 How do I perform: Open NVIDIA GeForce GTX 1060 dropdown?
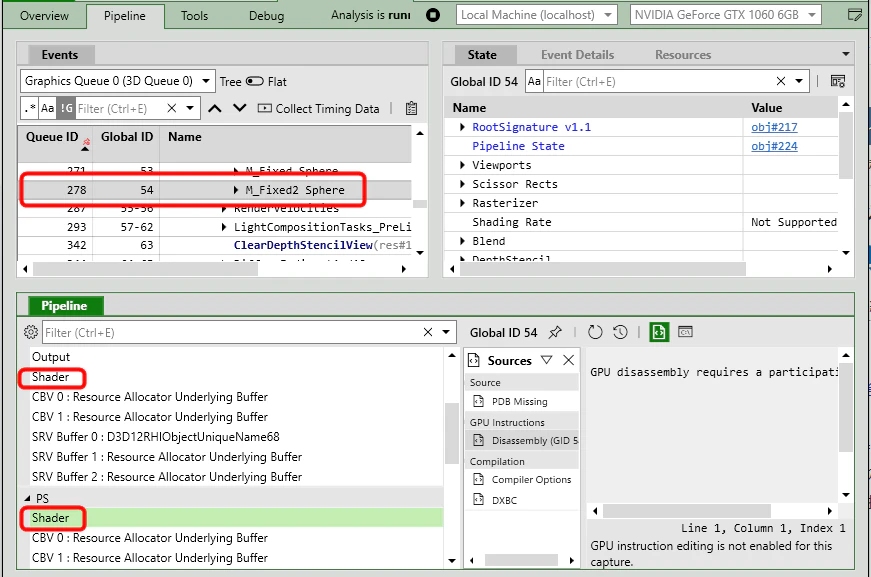[725, 15]
